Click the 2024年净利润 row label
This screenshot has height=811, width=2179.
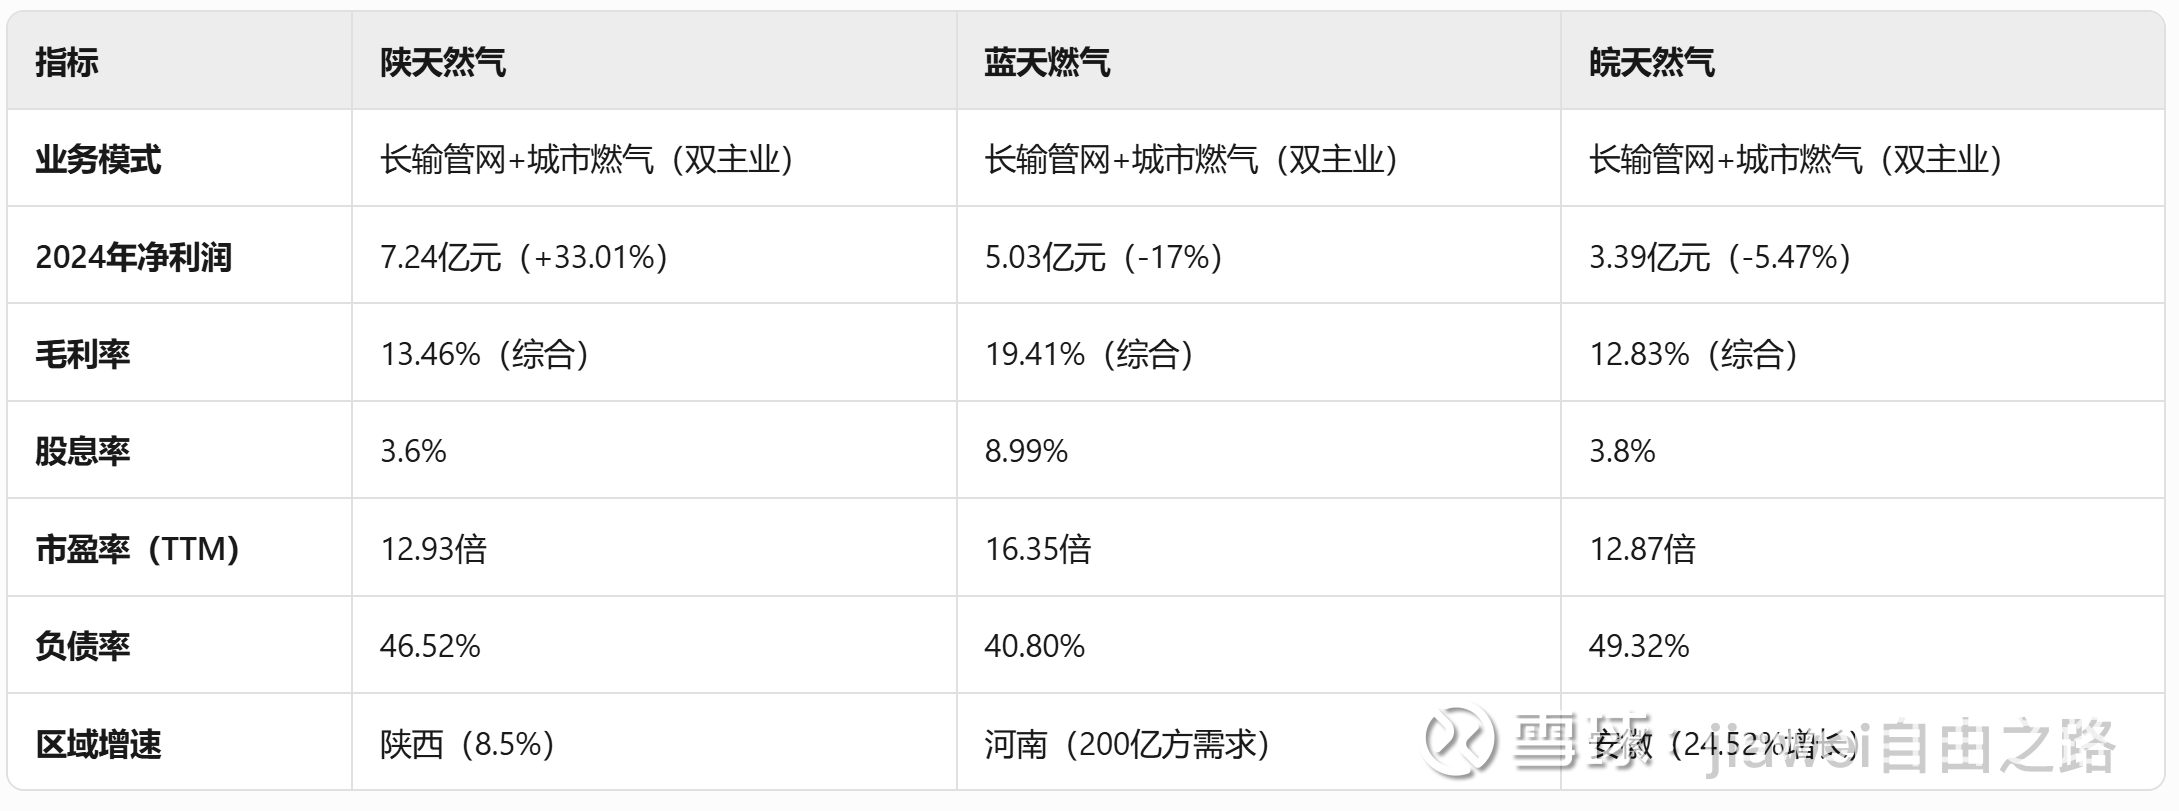point(134,257)
